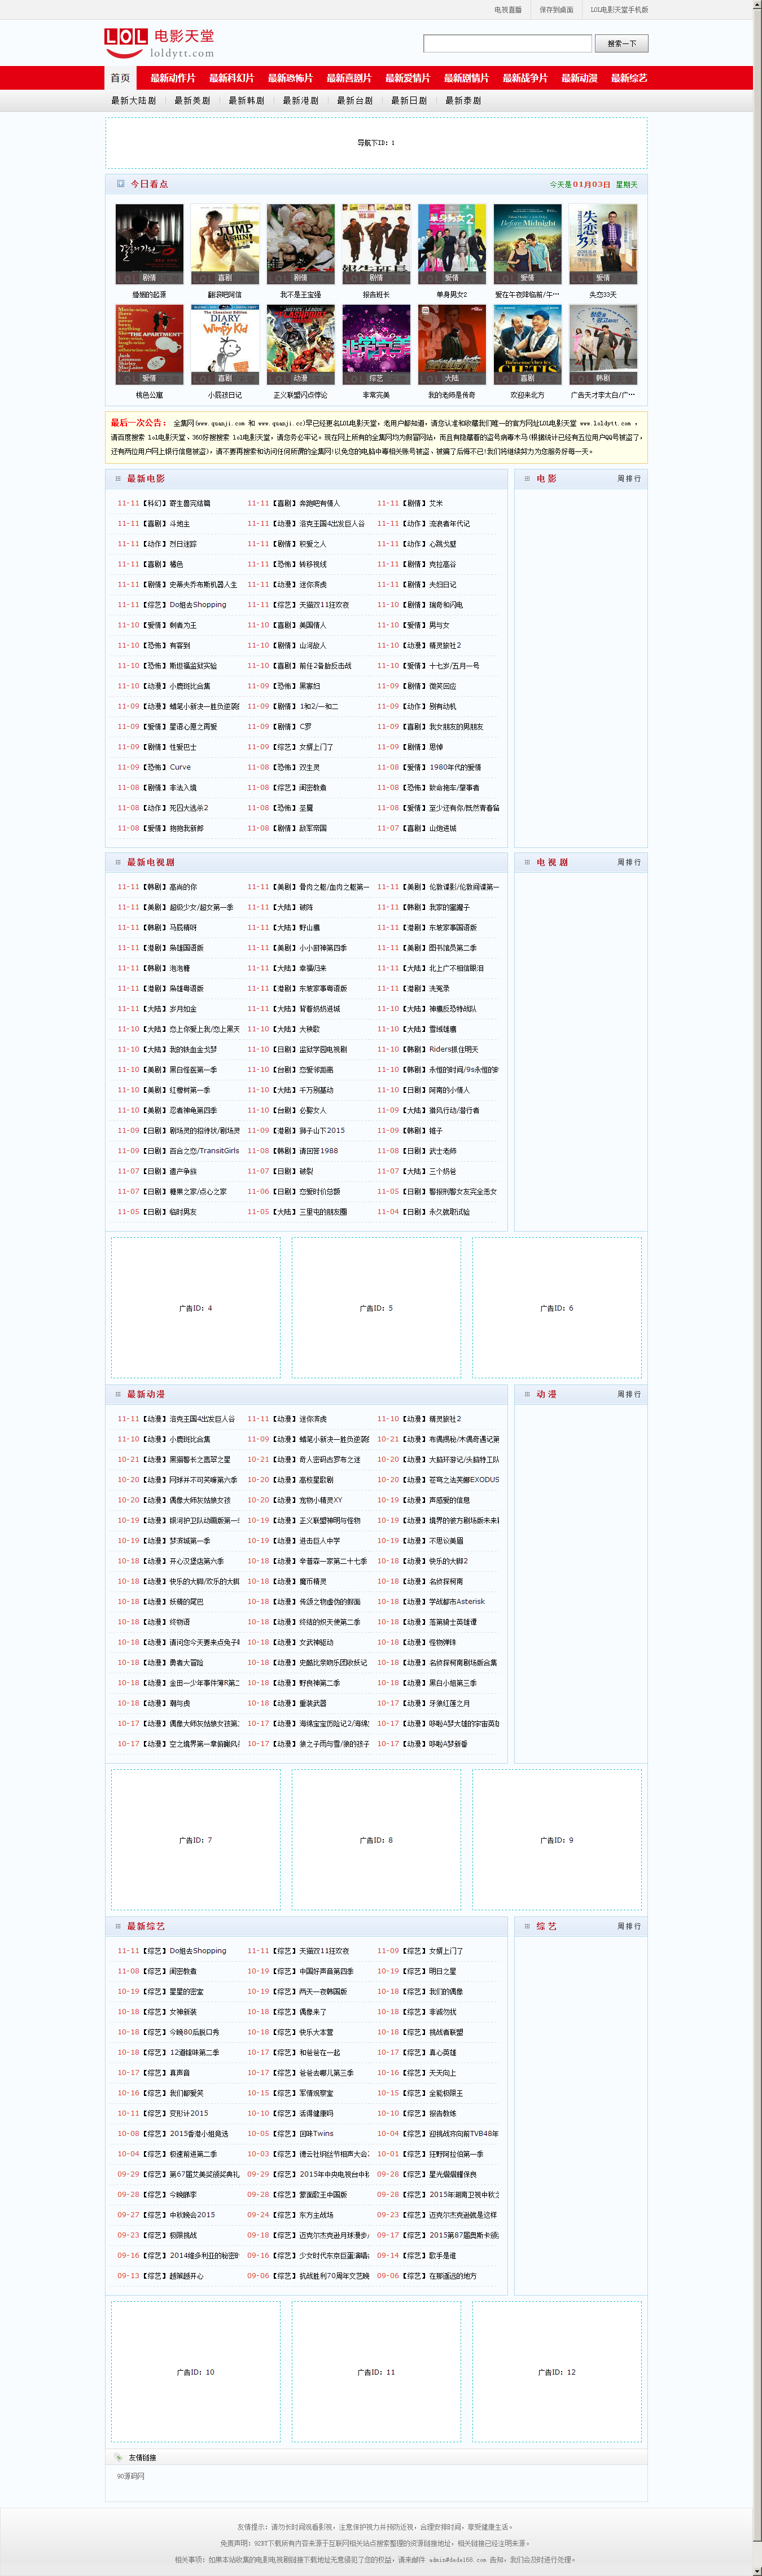Click the search text input box
The image size is (762, 2576).
pos(508,44)
